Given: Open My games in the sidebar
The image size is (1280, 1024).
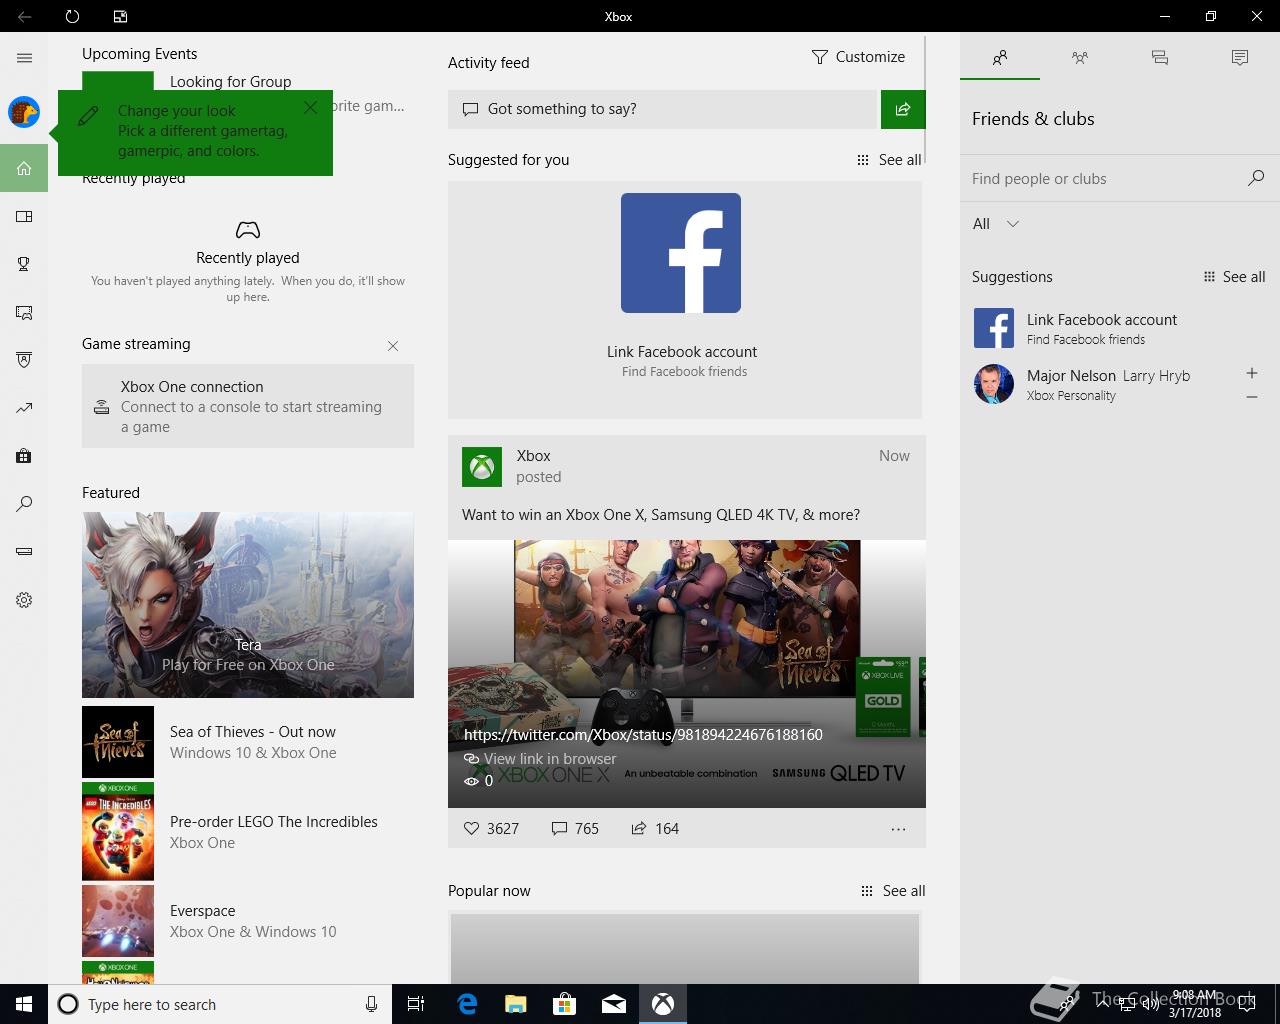Looking at the screenshot, I should tap(24, 216).
